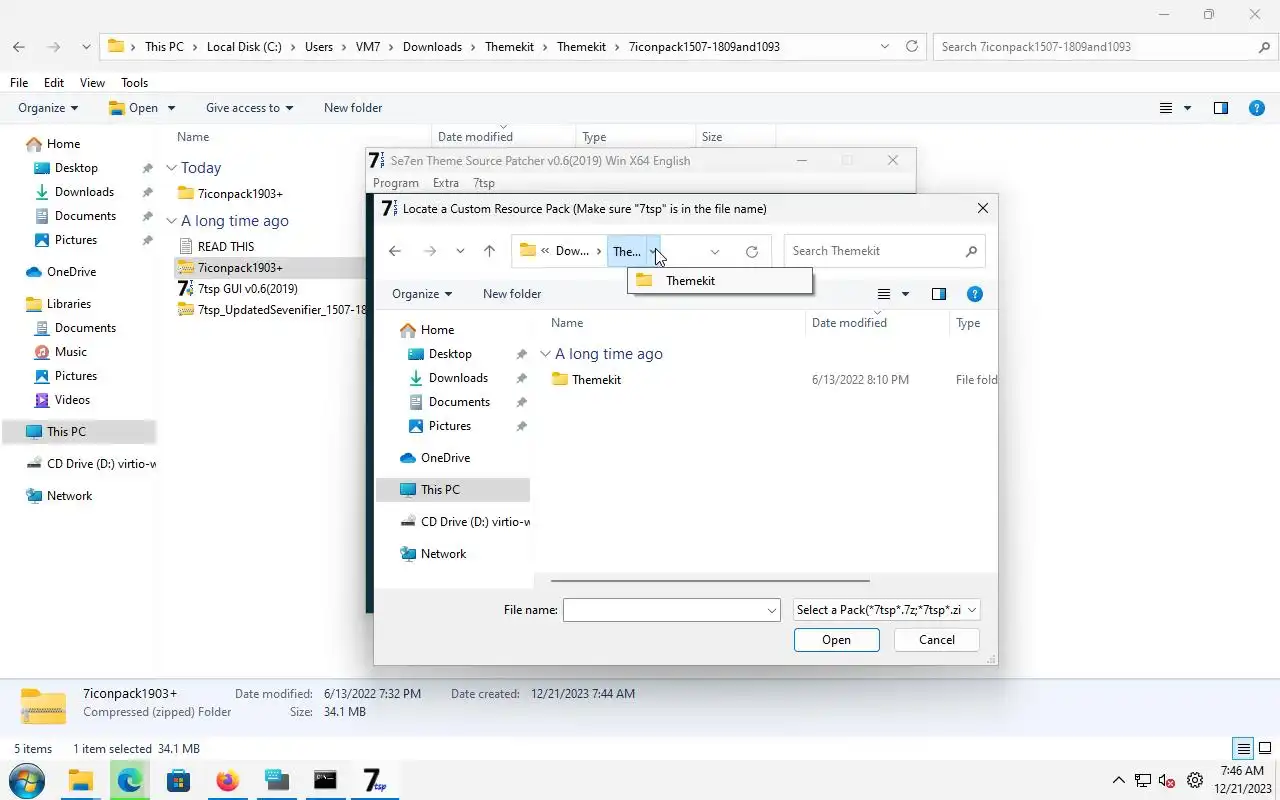The width and height of the screenshot is (1280, 800).
Task: Sort the dialog list by Date modified
Action: coord(849,323)
